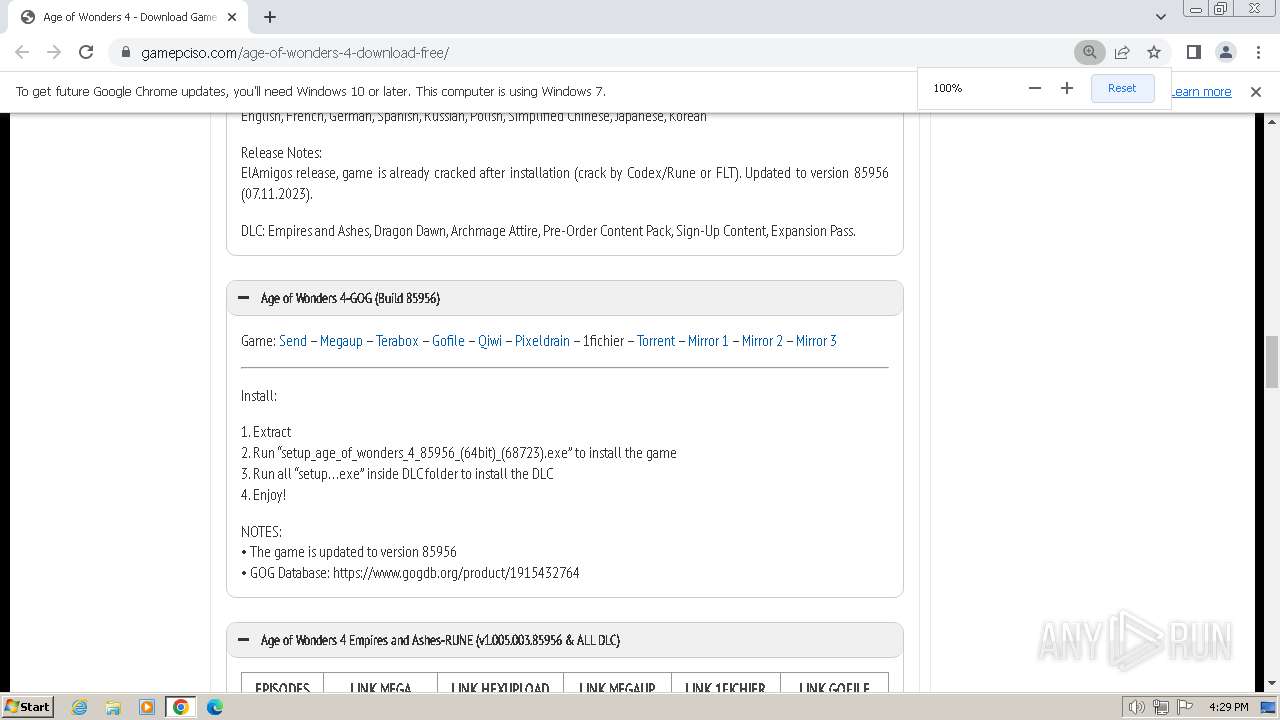Open the Mirror 3 link

click(x=816, y=341)
